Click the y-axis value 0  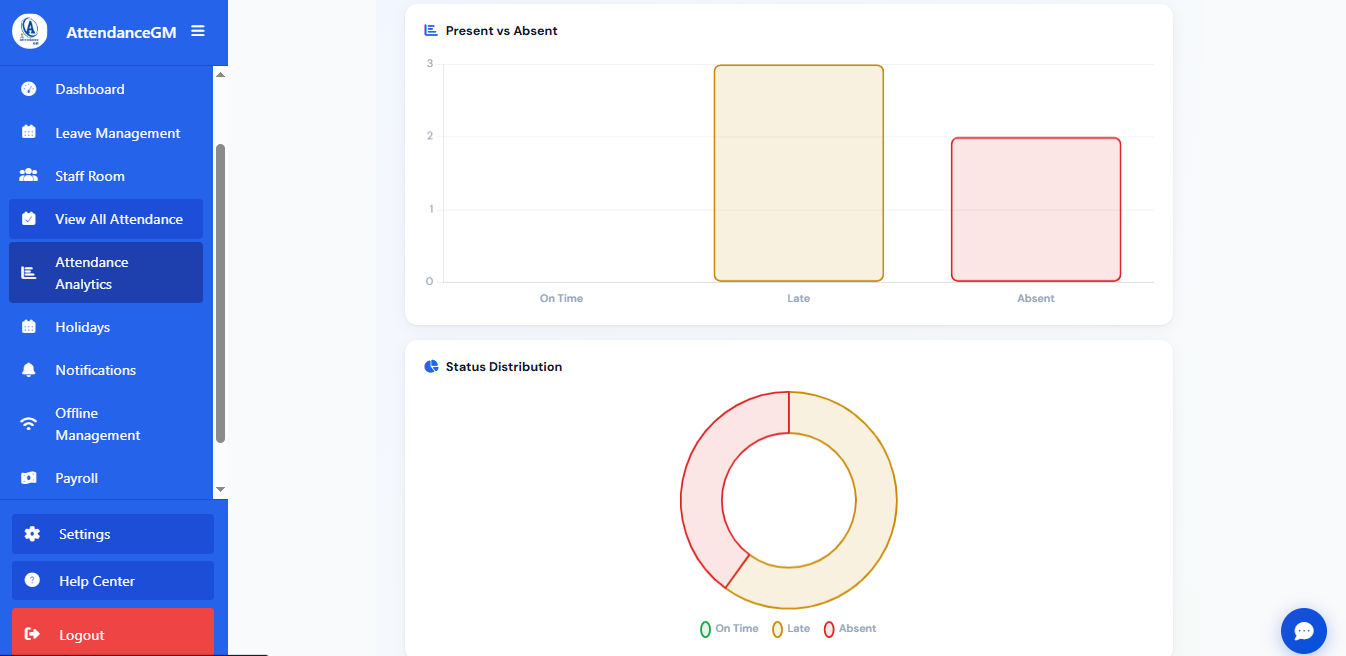pos(430,281)
